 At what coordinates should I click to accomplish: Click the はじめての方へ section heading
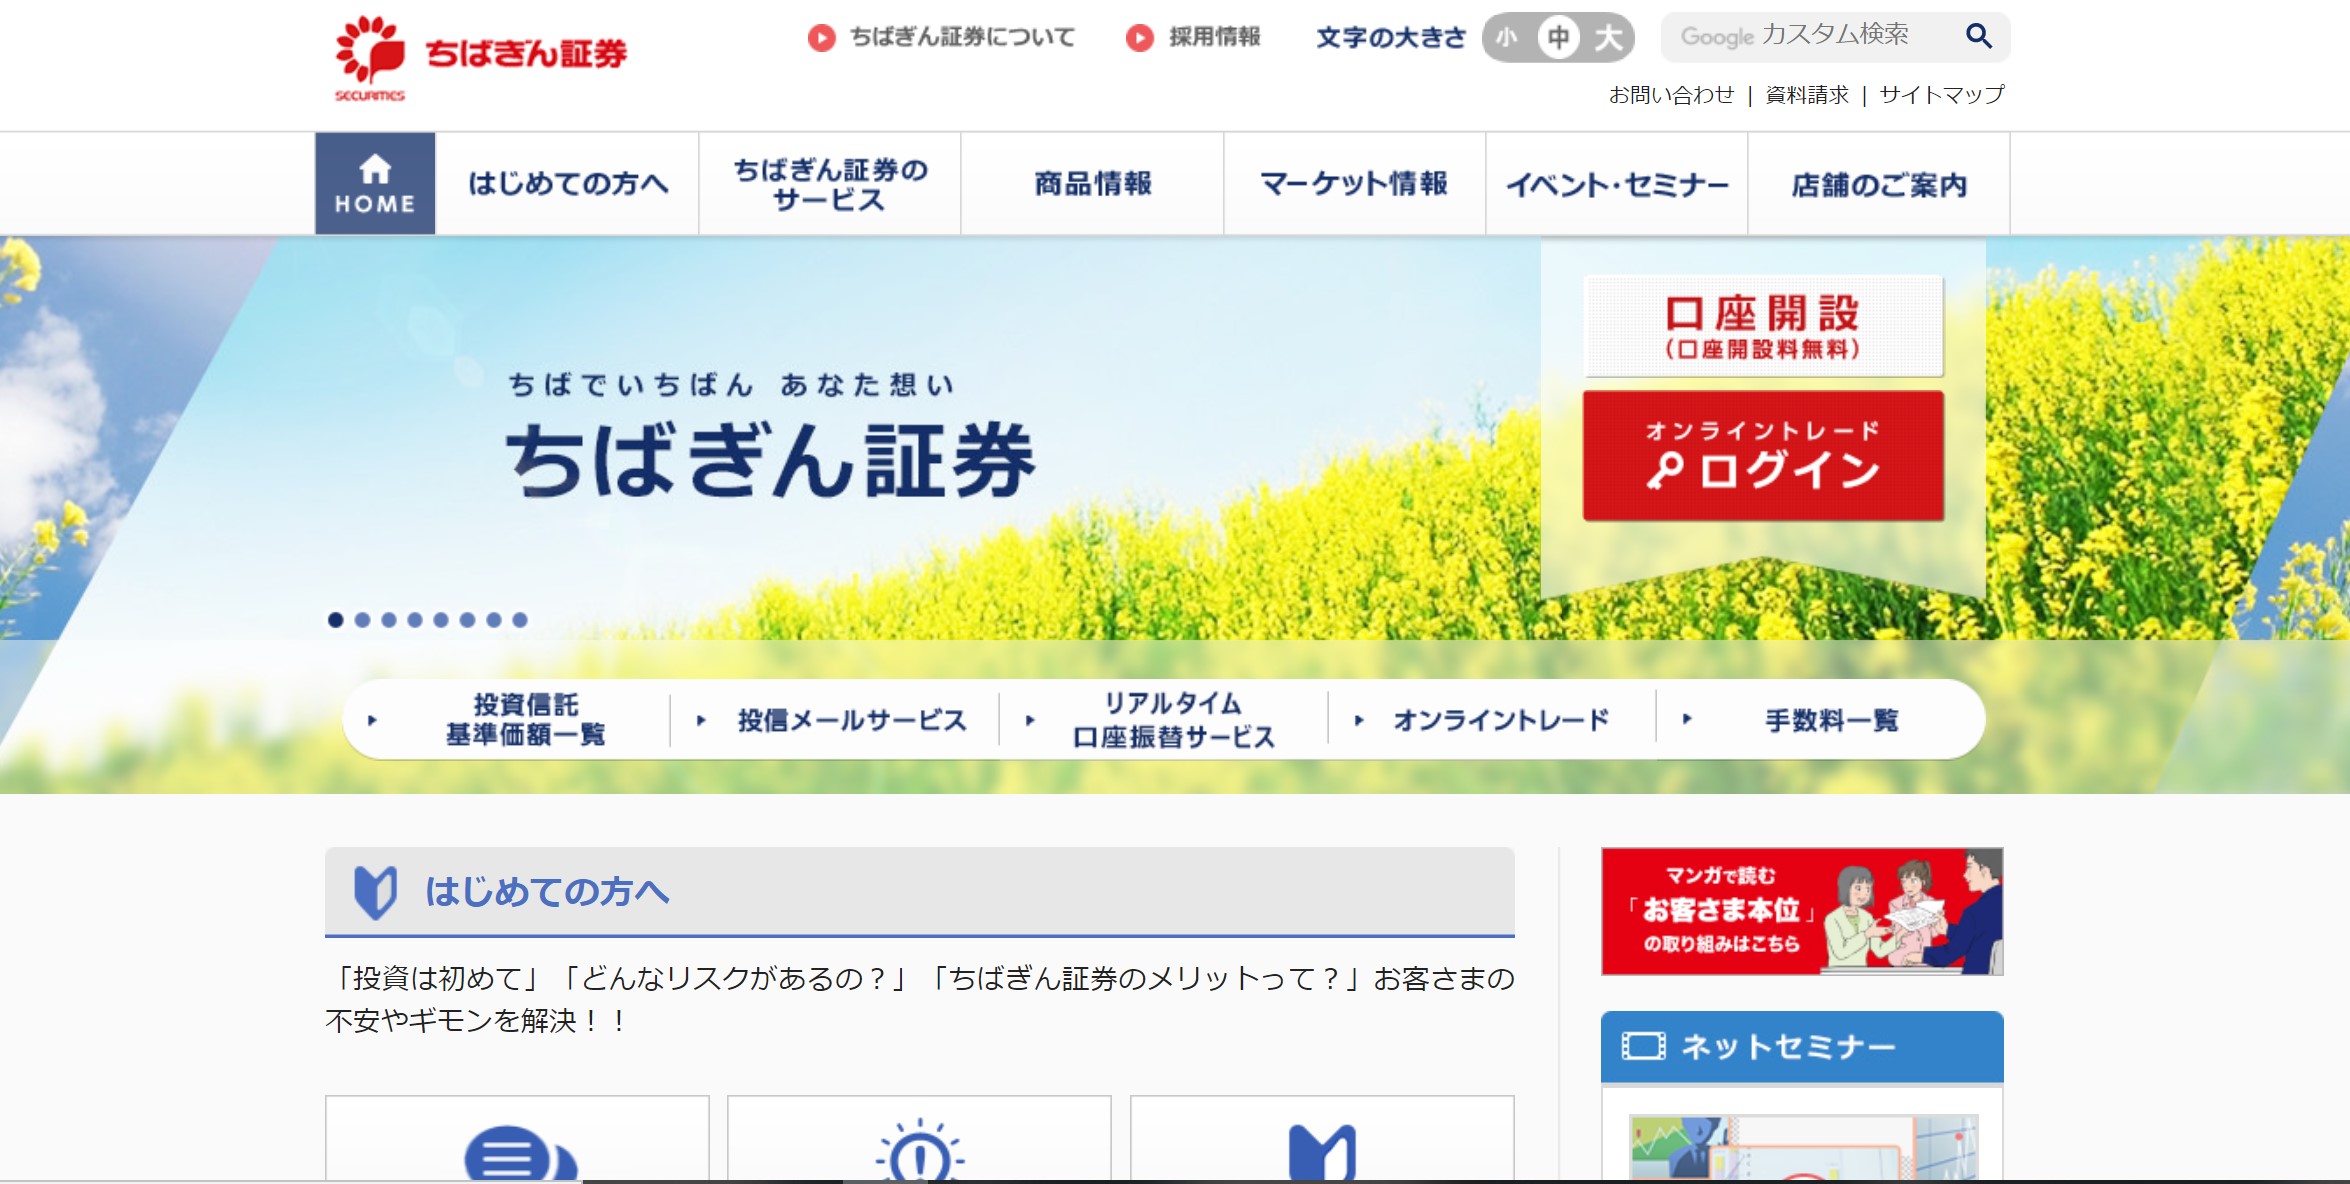click(919, 892)
